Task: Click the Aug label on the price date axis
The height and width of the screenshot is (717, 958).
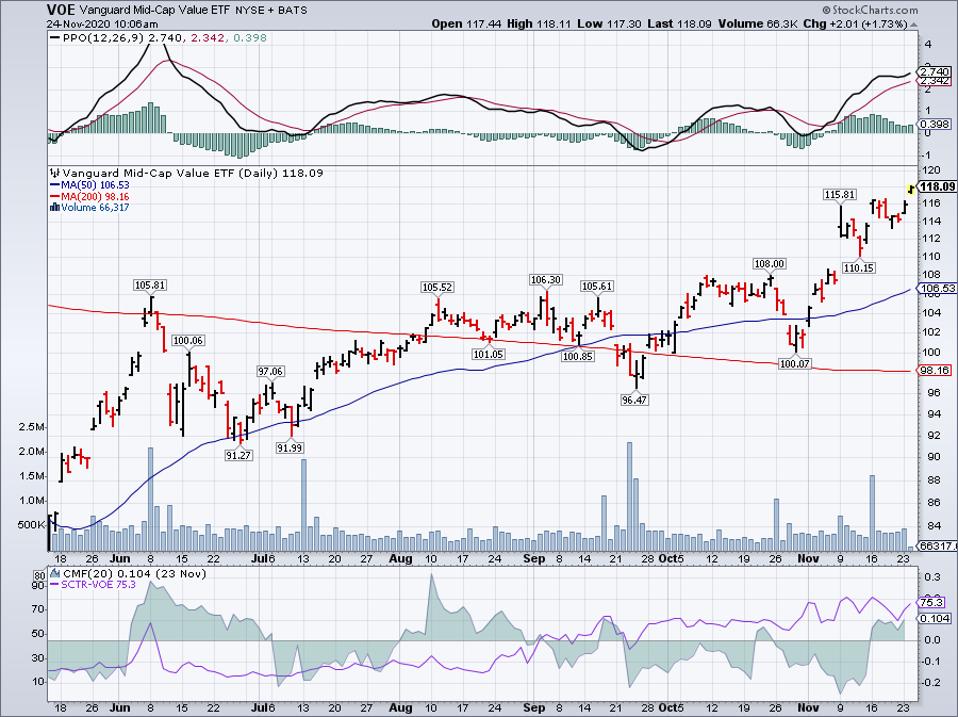Action: pyautogui.click(x=401, y=559)
